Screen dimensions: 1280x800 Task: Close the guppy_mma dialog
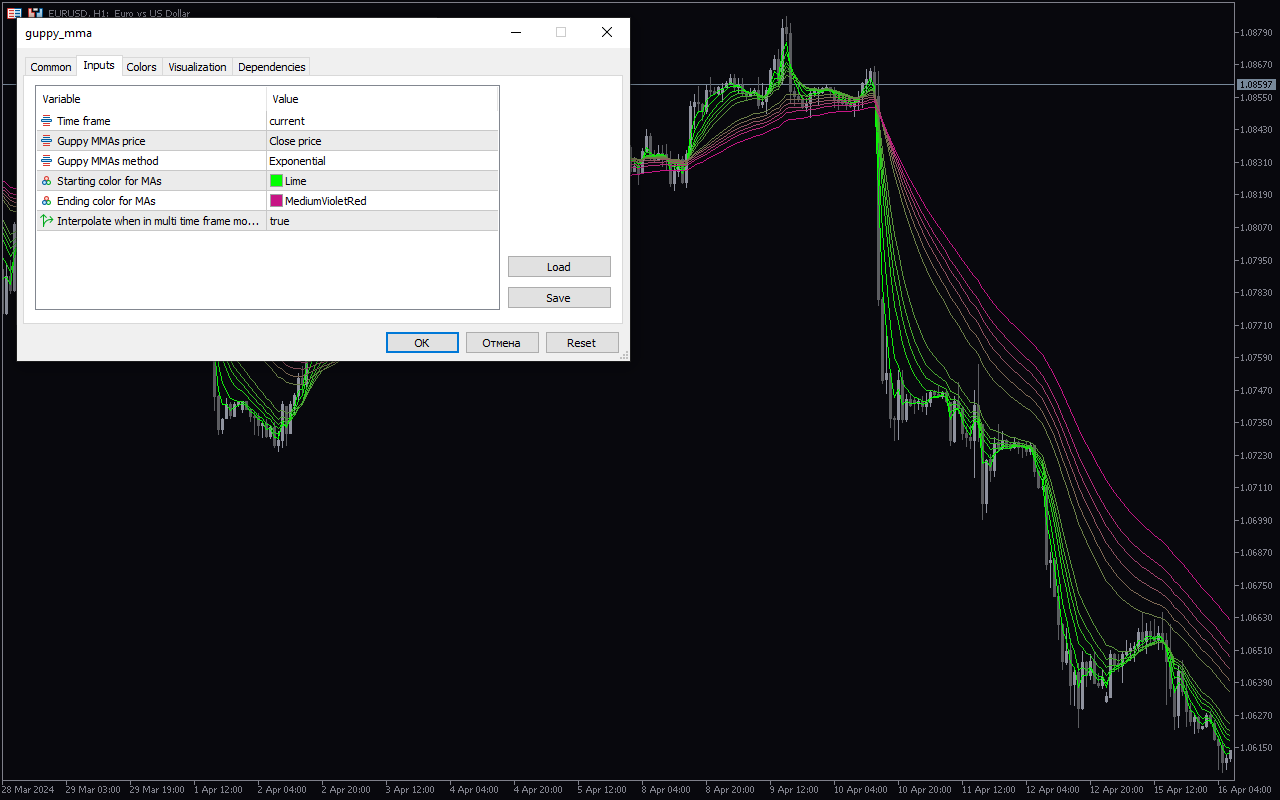pyautogui.click(x=606, y=32)
